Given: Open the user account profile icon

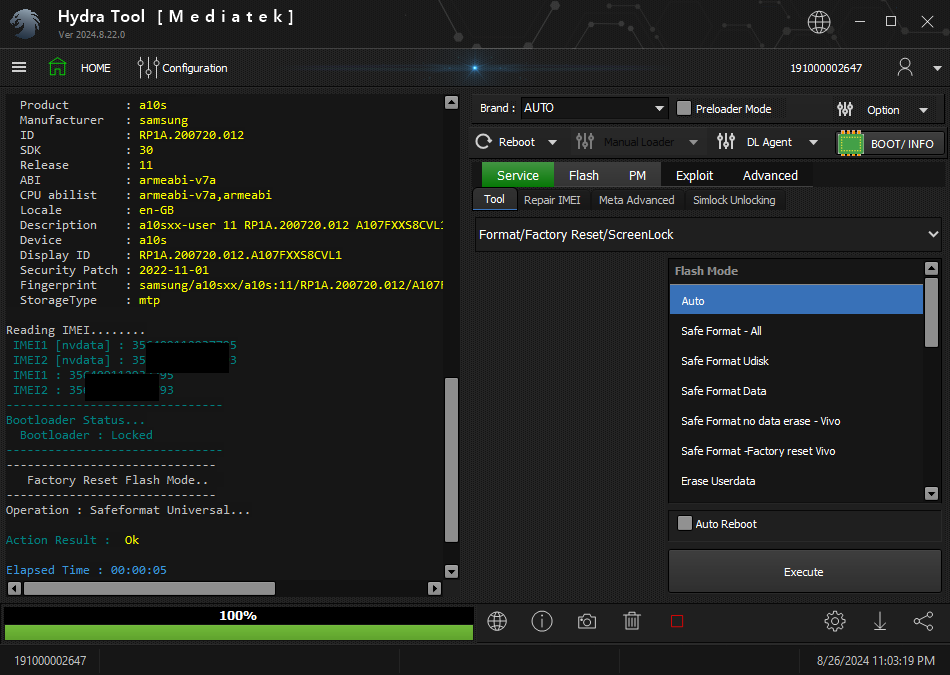Looking at the screenshot, I should pyautogui.click(x=905, y=67).
